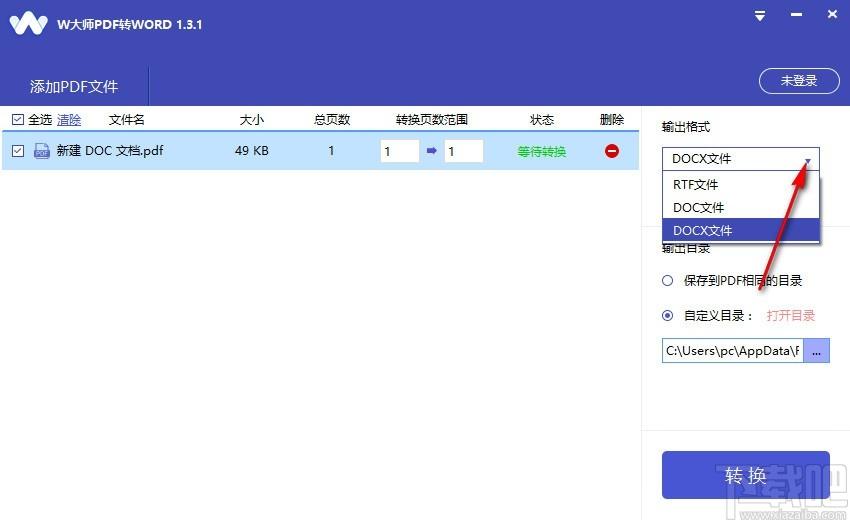Select 保存到PDF相同的目录 radio option
850x520 pixels.
667,280
